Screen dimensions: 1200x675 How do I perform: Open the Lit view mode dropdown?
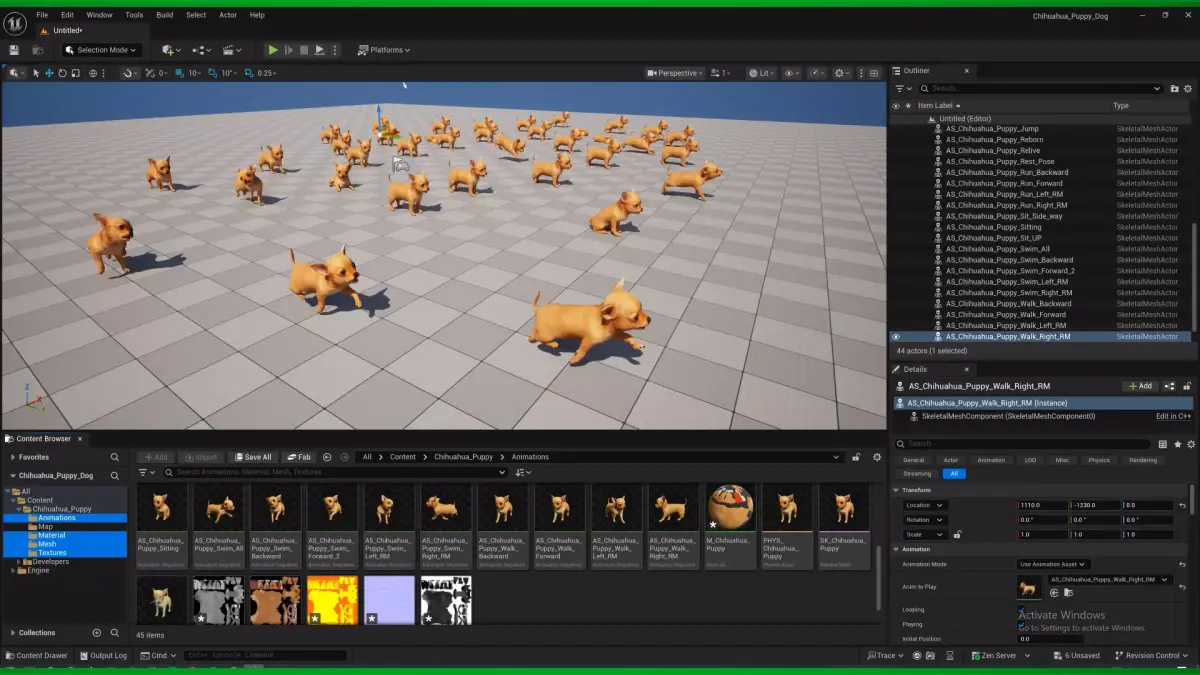click(761, 73)
